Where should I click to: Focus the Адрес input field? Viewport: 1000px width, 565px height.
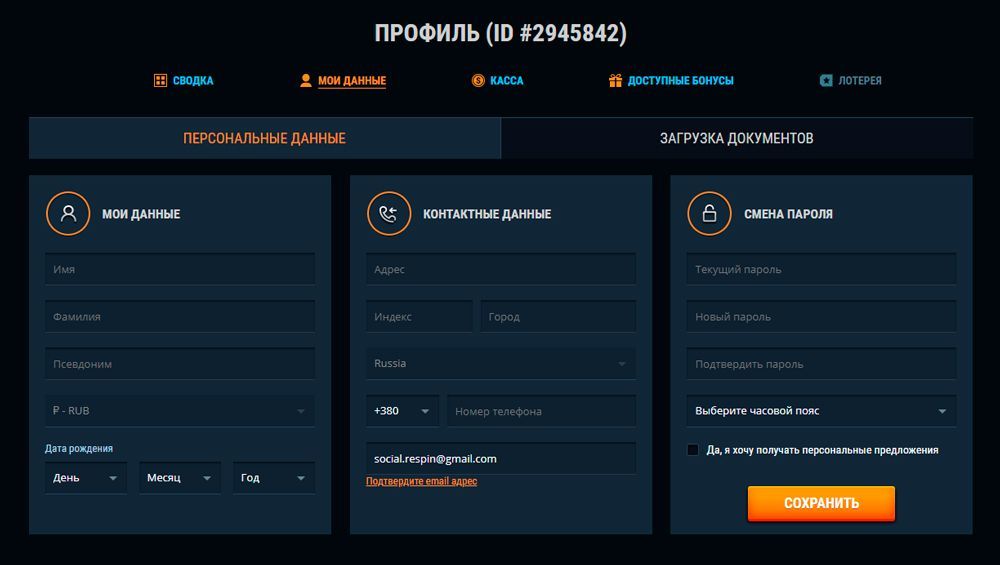501,269
